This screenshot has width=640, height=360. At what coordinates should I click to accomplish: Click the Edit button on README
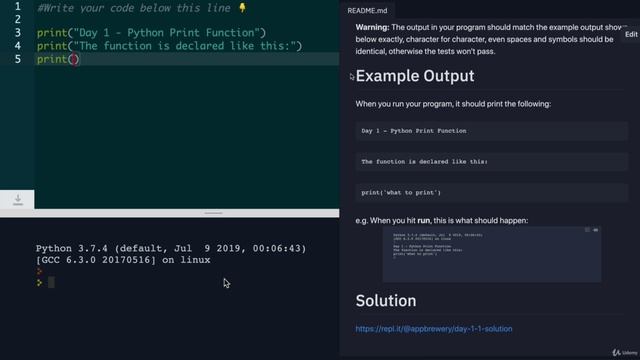point(631,34)
